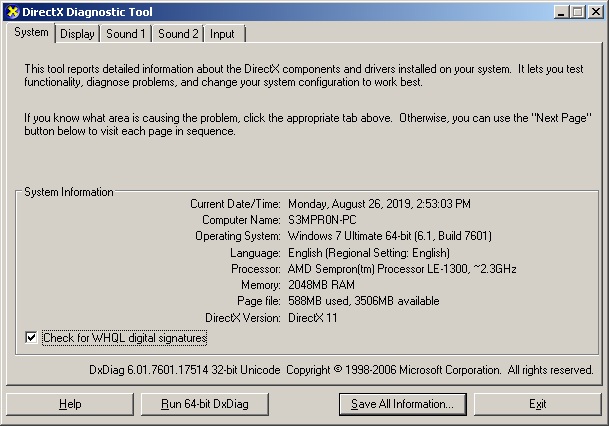This screenshot has width=609, height=426.
Task: Click the Microsoft Corporation copyright text
Action: 440,370
